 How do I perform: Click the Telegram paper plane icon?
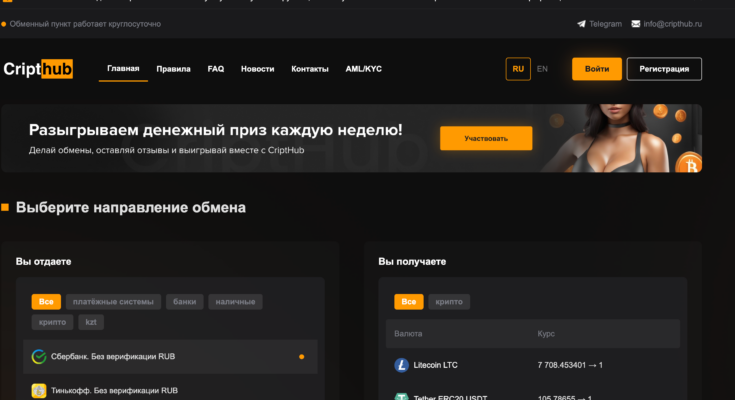(x=581, y=24)
